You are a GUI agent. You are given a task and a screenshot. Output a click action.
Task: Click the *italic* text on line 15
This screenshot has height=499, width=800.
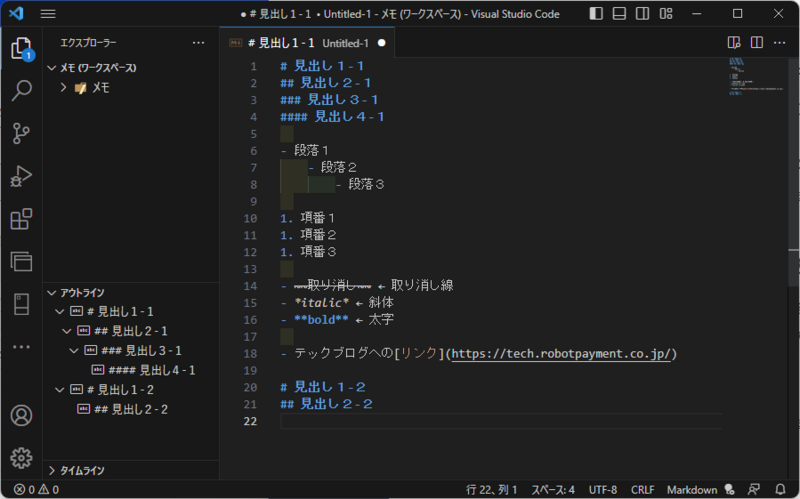pos(321,303)
